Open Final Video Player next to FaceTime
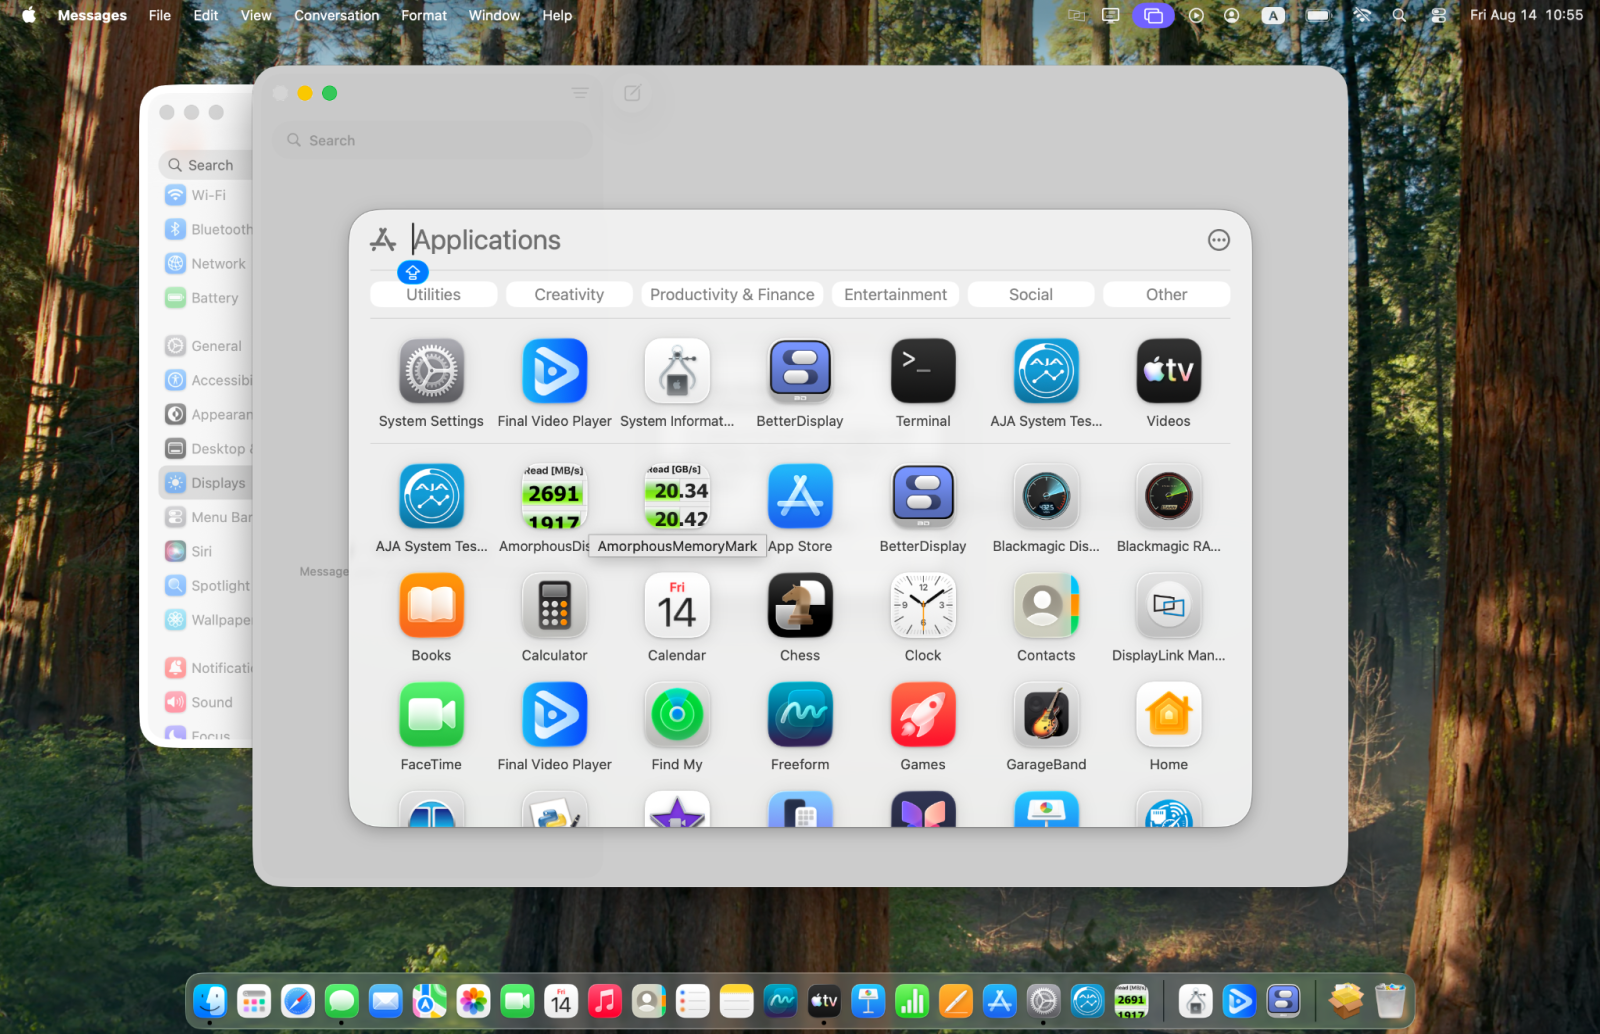This screenshot has height=1034, width=1600. click(554, 714)
